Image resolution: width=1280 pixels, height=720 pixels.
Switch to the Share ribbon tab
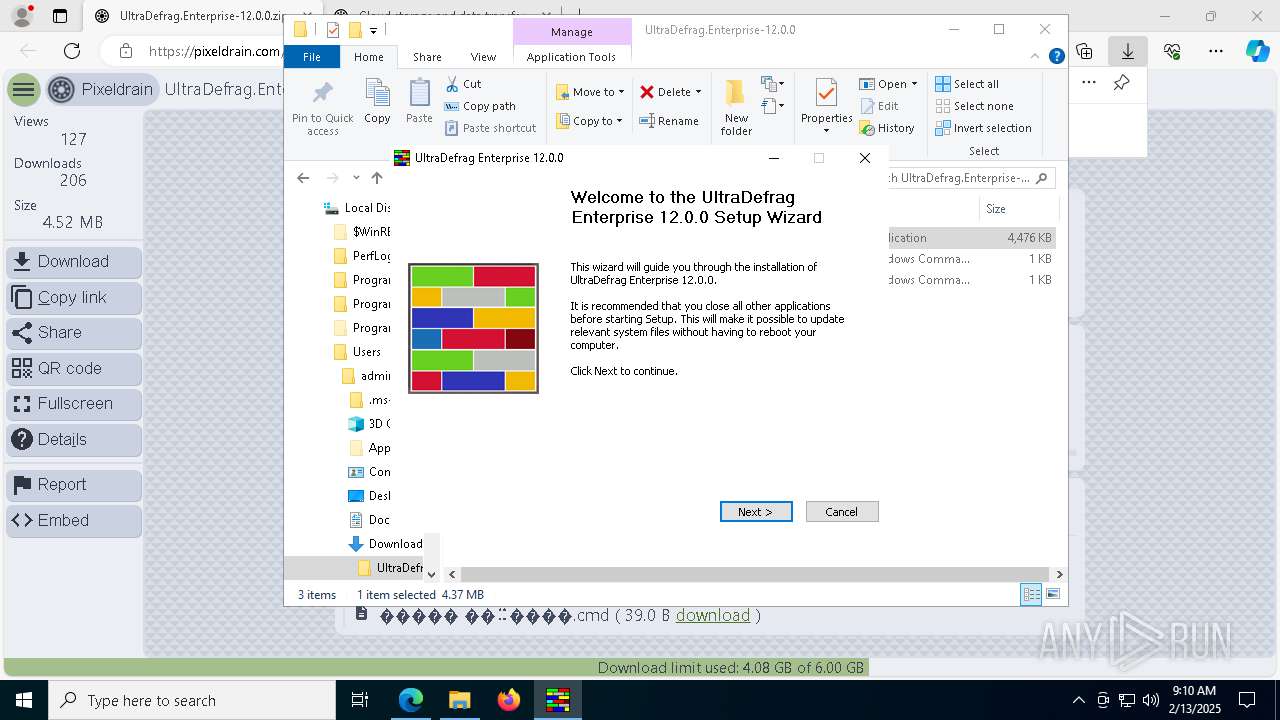(x=427, y=57)
